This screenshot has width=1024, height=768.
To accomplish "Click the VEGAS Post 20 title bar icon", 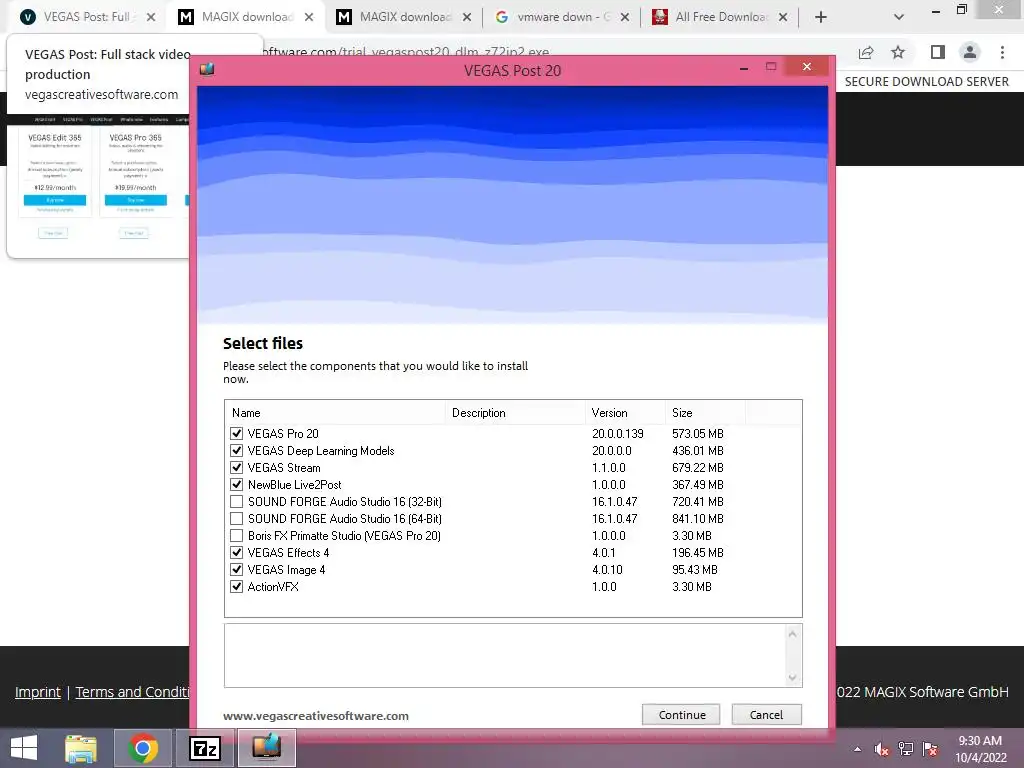I will [207, 69].
